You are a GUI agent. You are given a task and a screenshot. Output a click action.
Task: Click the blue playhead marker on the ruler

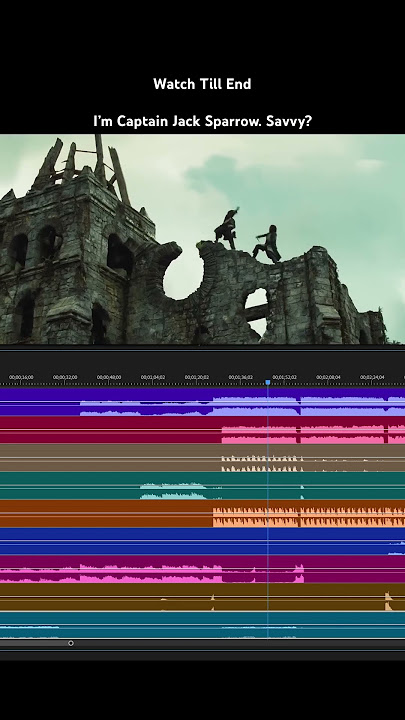268,382
